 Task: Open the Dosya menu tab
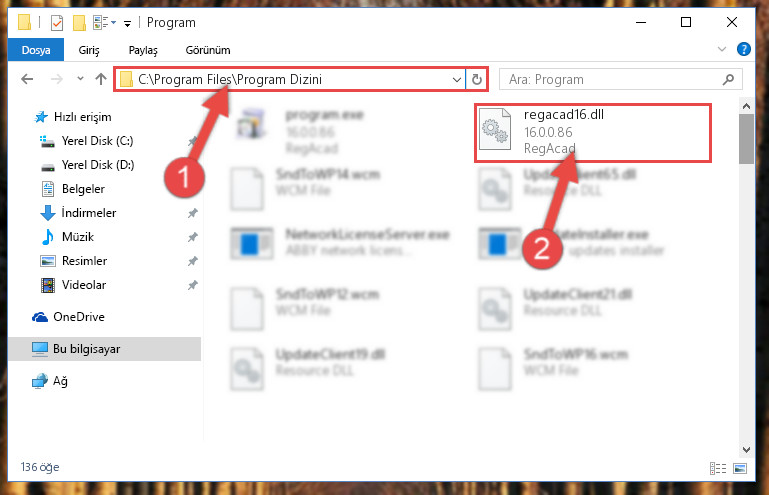tap(36, 50)
